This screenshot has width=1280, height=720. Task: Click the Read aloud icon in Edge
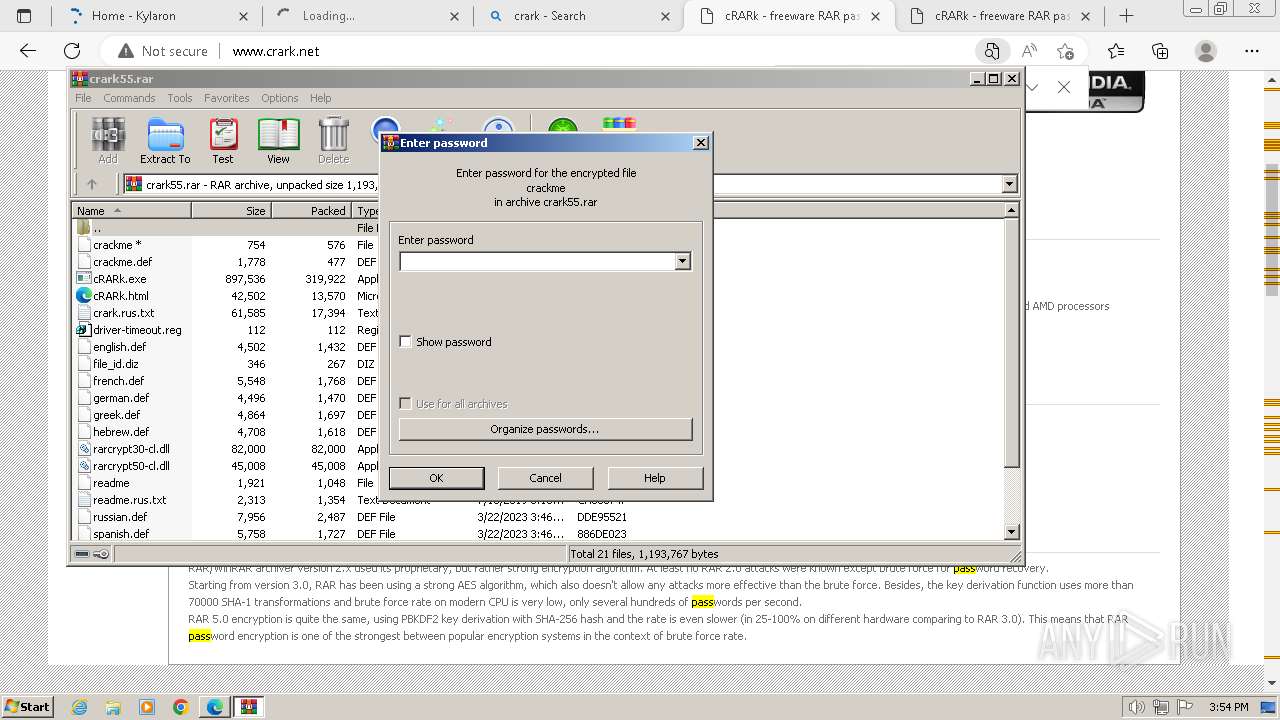tap(1029, 51)
